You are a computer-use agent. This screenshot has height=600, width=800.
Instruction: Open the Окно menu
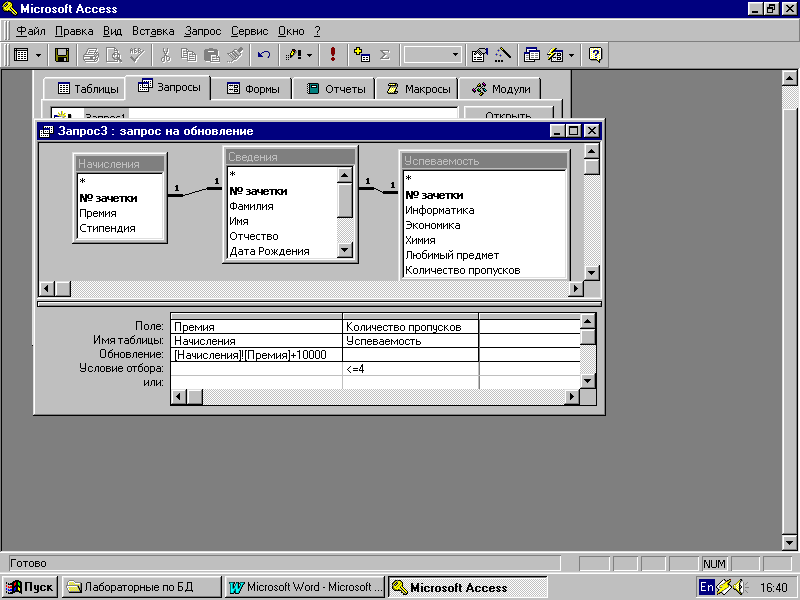pos(291,31)
